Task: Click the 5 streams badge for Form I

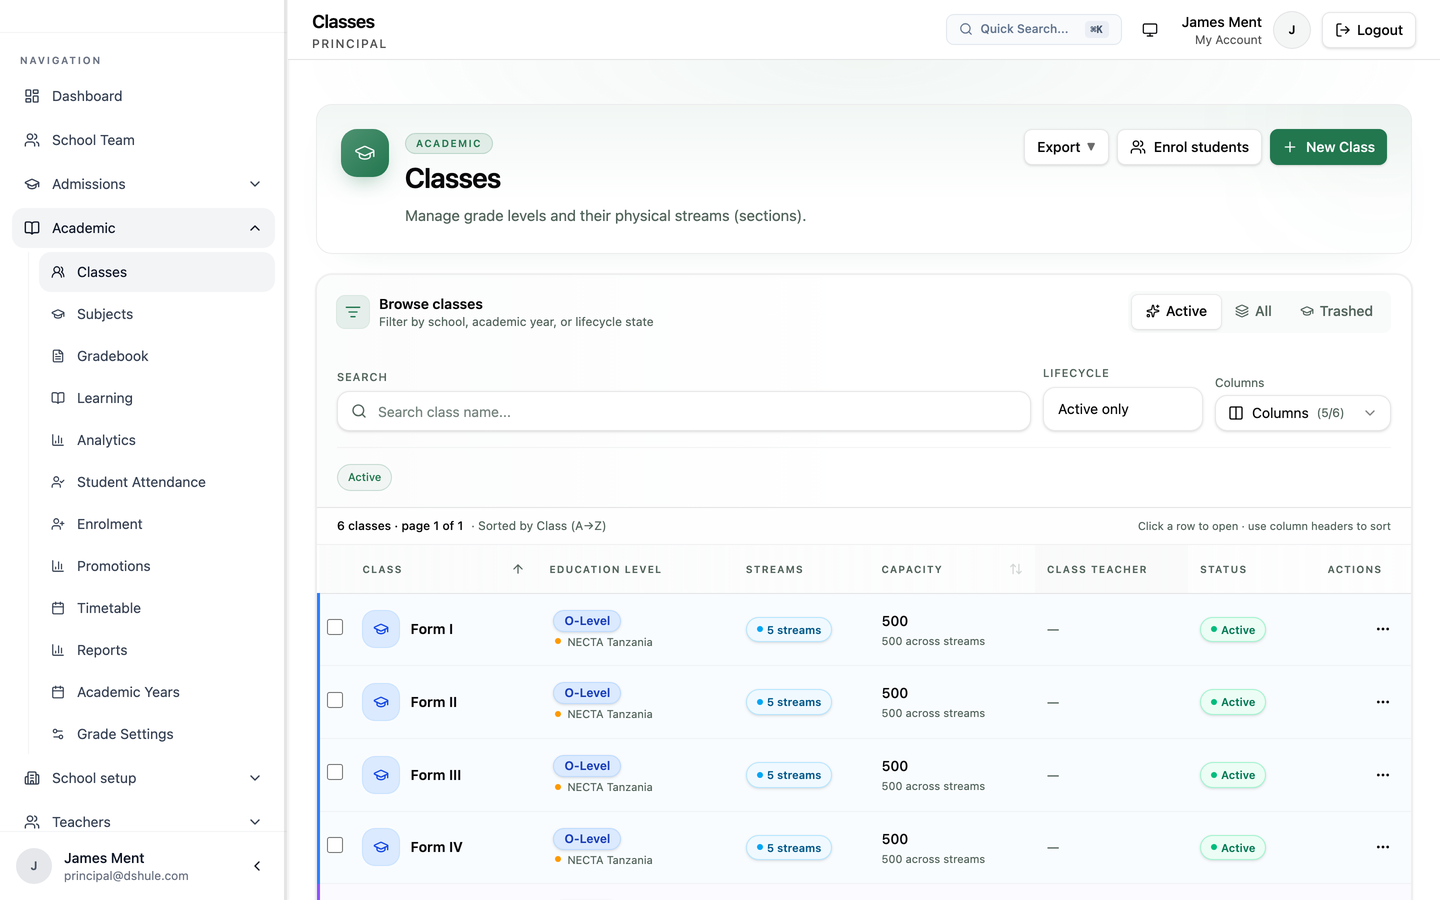Action: click(789, 630)
